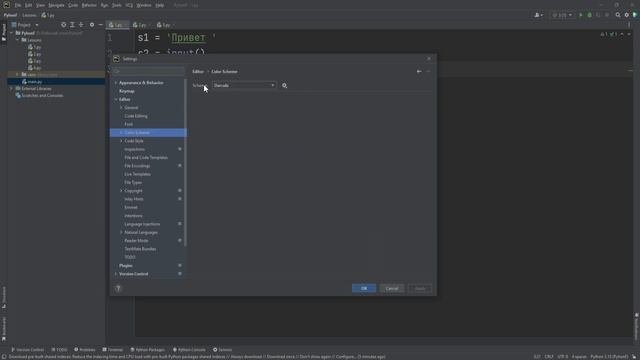Start debugging with the bug icon
This screenshot has height=360, width=640.
(x=589, y=15)
